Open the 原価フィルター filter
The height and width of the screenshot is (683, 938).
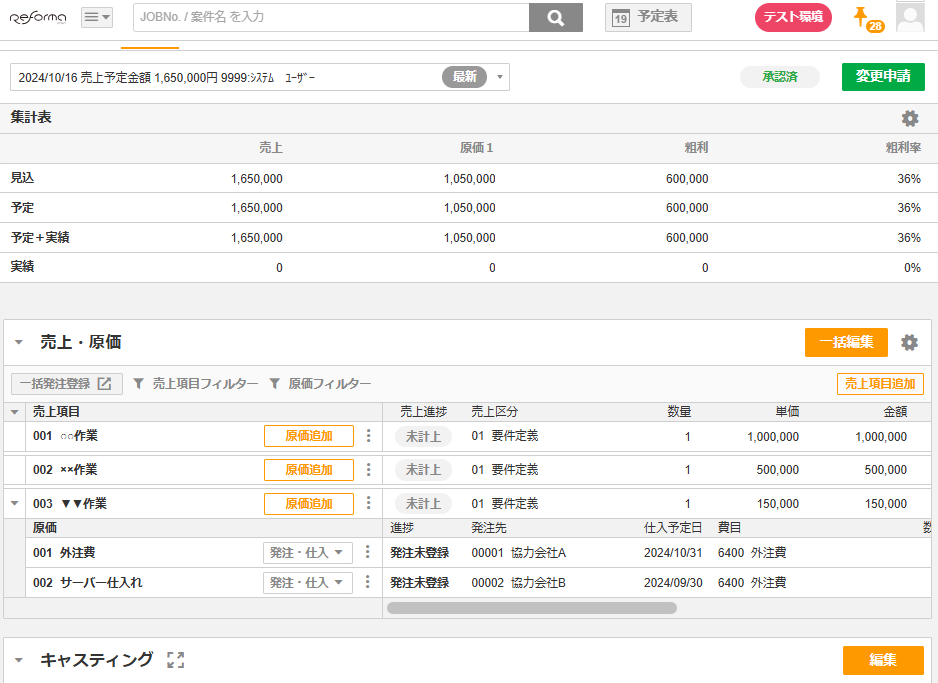320,384
